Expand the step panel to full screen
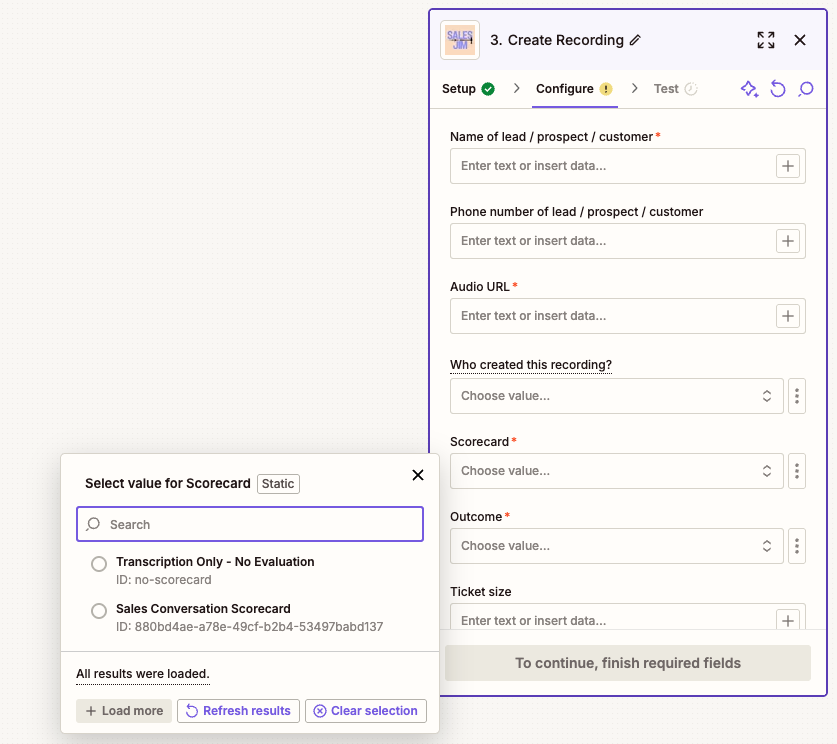The image size is (837, 744). (x=766, y=40)
